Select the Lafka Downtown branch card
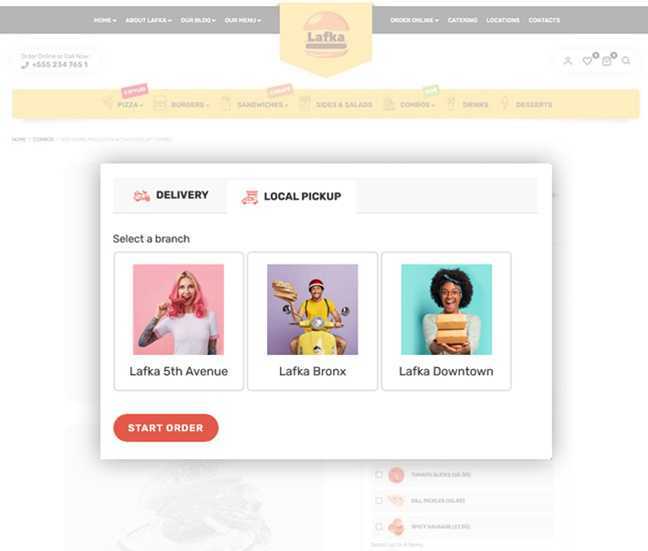This screenshot has width=648, height=551. pos(446,321)
